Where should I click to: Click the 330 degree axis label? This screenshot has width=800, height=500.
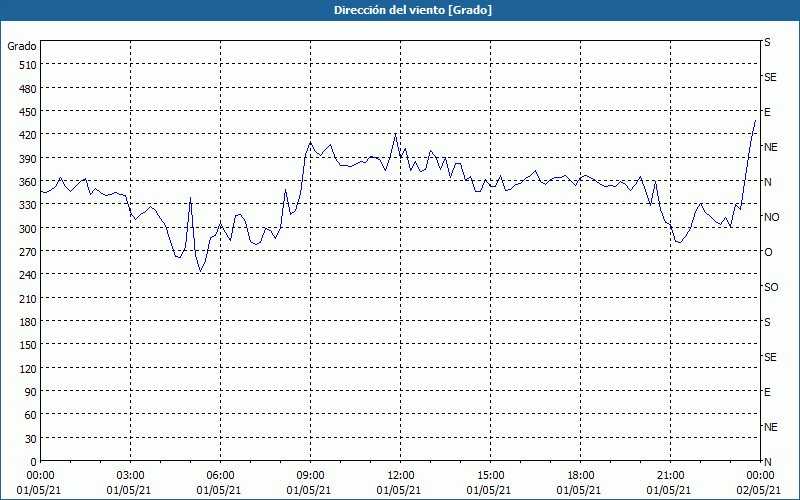29,205
